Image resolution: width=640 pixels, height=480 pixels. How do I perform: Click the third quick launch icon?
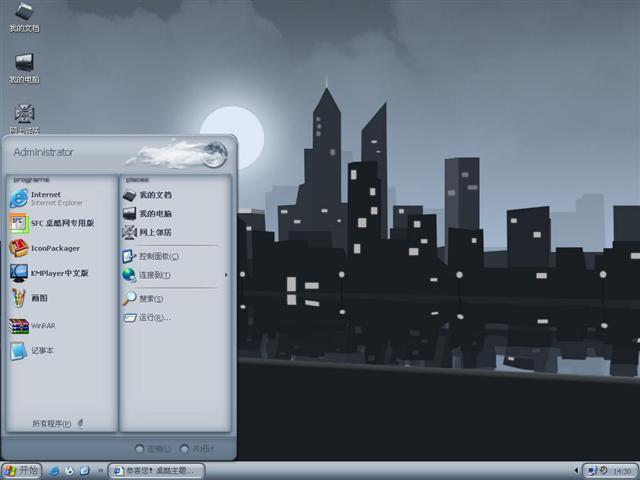(x=84, y=471)
